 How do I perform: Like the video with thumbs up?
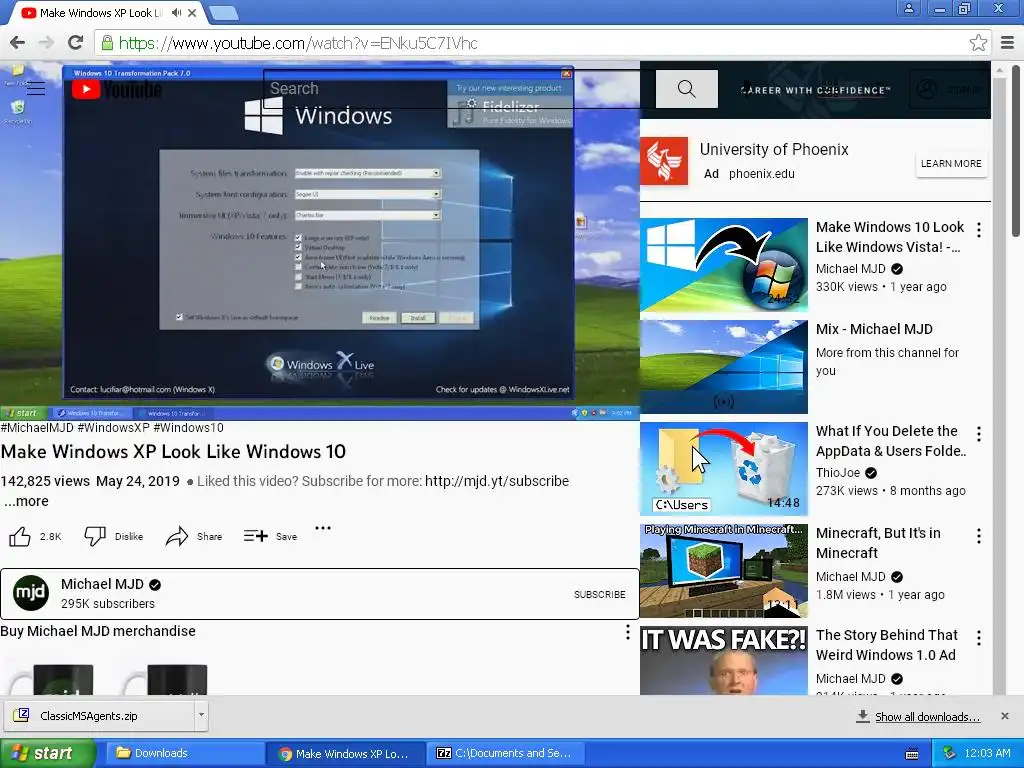(20, 536)
